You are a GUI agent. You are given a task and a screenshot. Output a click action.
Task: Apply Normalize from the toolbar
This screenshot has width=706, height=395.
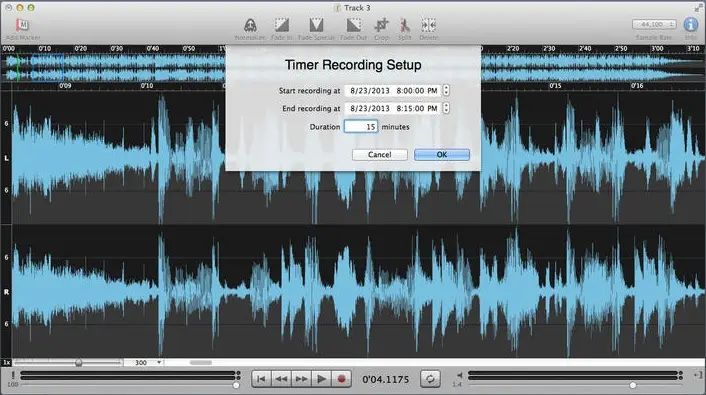coord(250,25)
